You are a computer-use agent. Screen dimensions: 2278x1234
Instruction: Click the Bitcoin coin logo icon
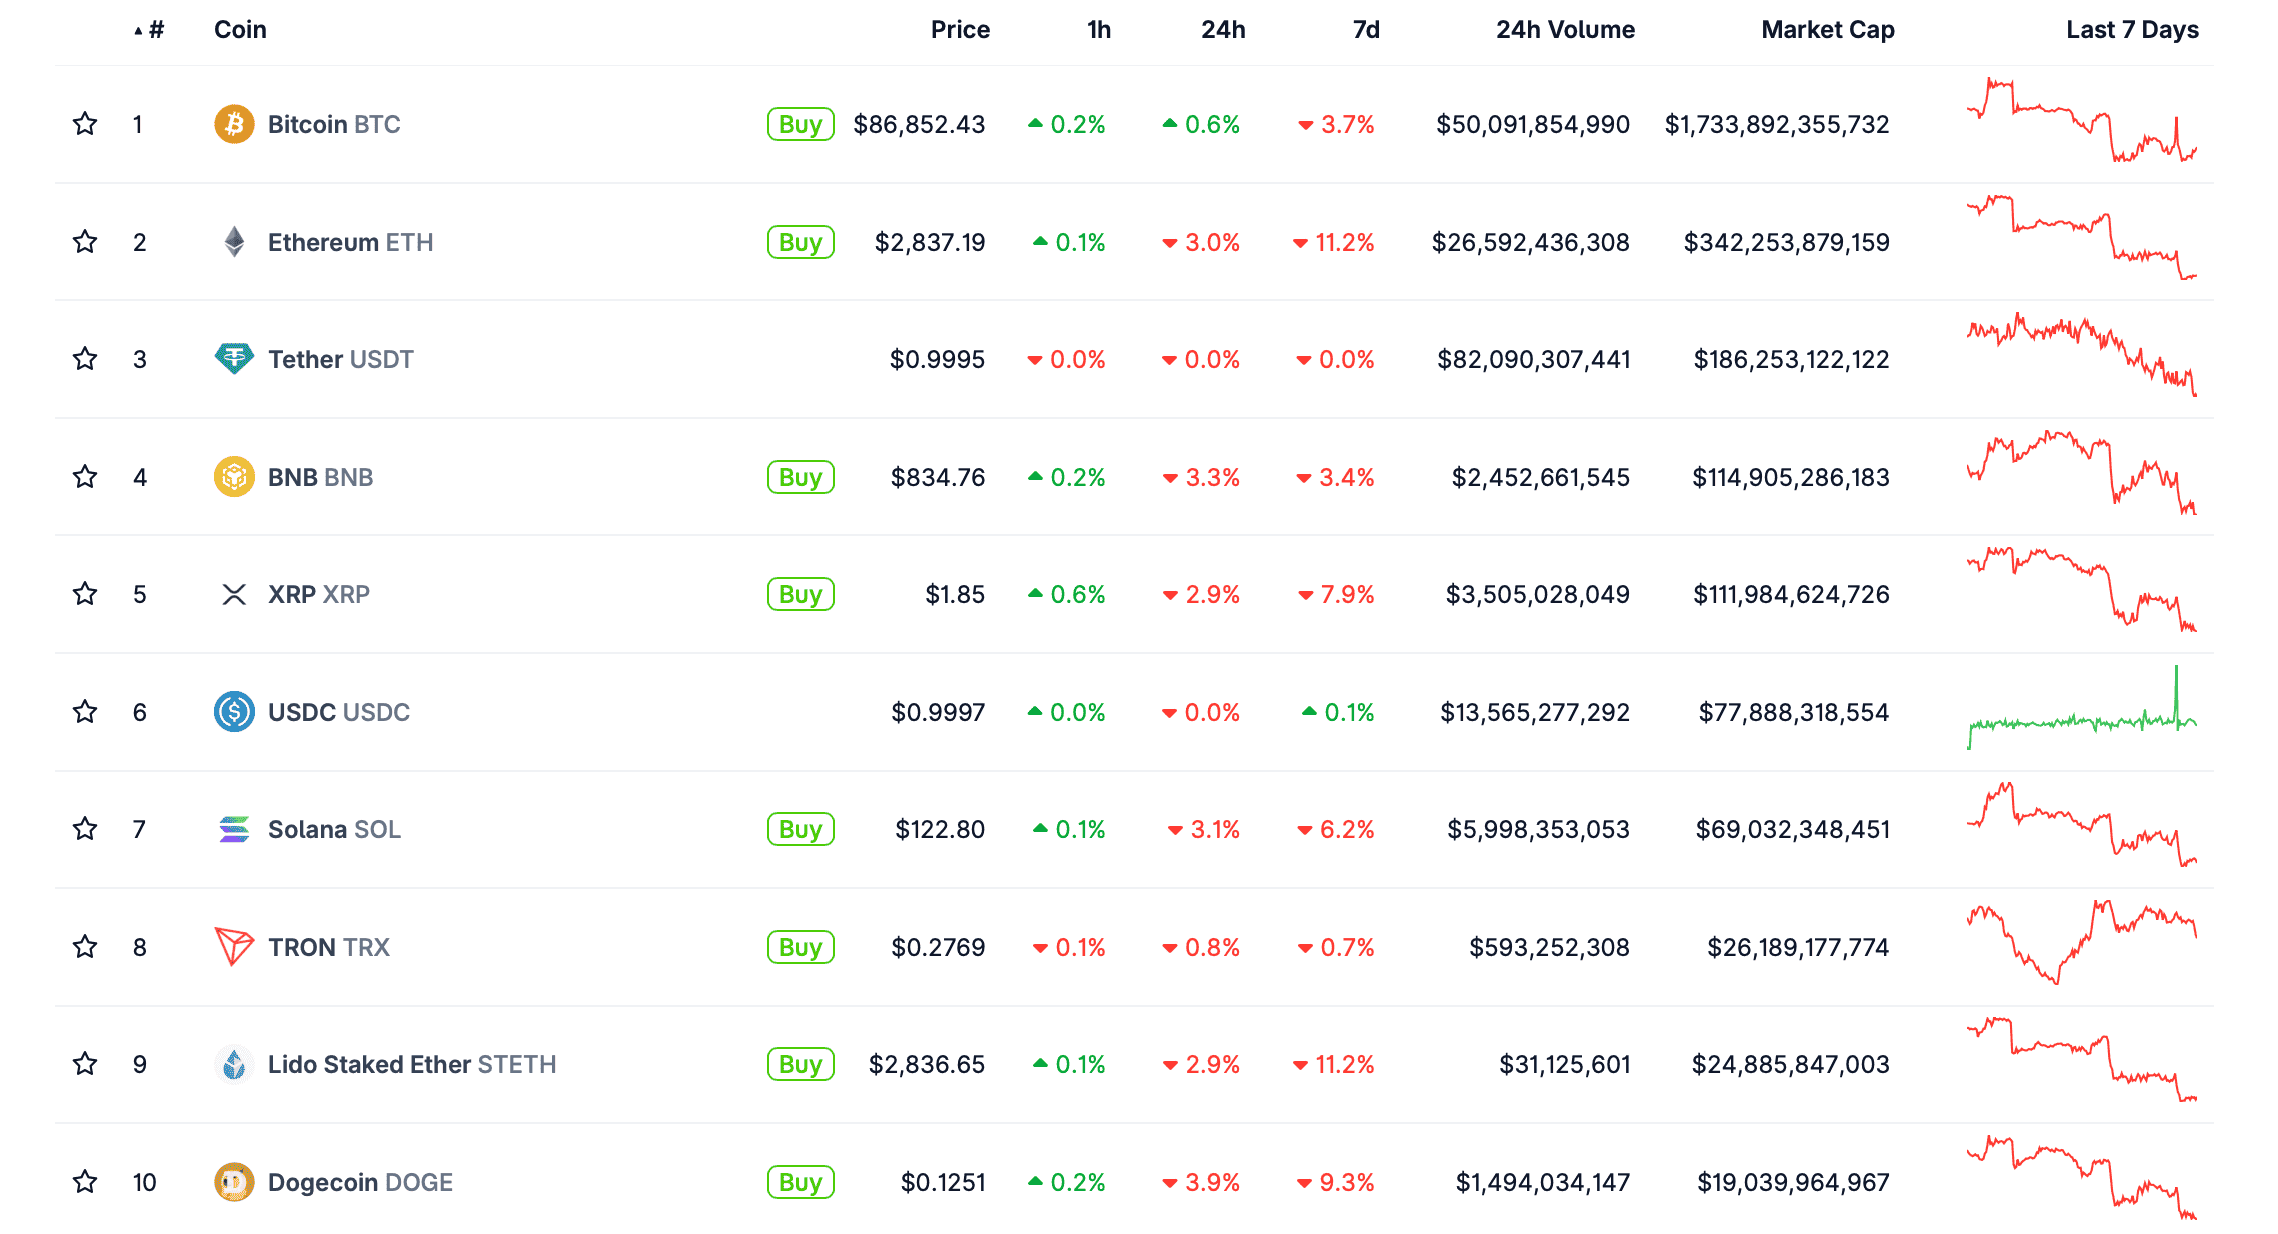234,124
